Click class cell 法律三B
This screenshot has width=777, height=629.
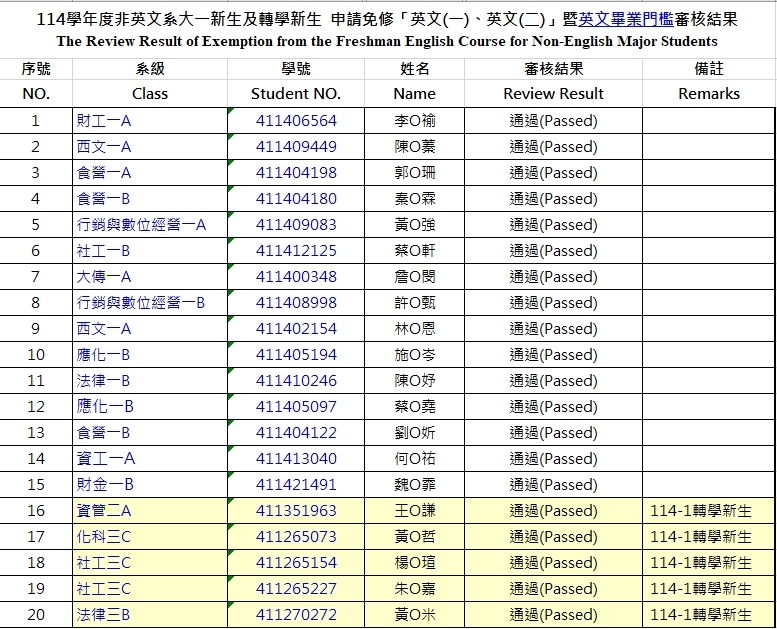tap(104, 615)
